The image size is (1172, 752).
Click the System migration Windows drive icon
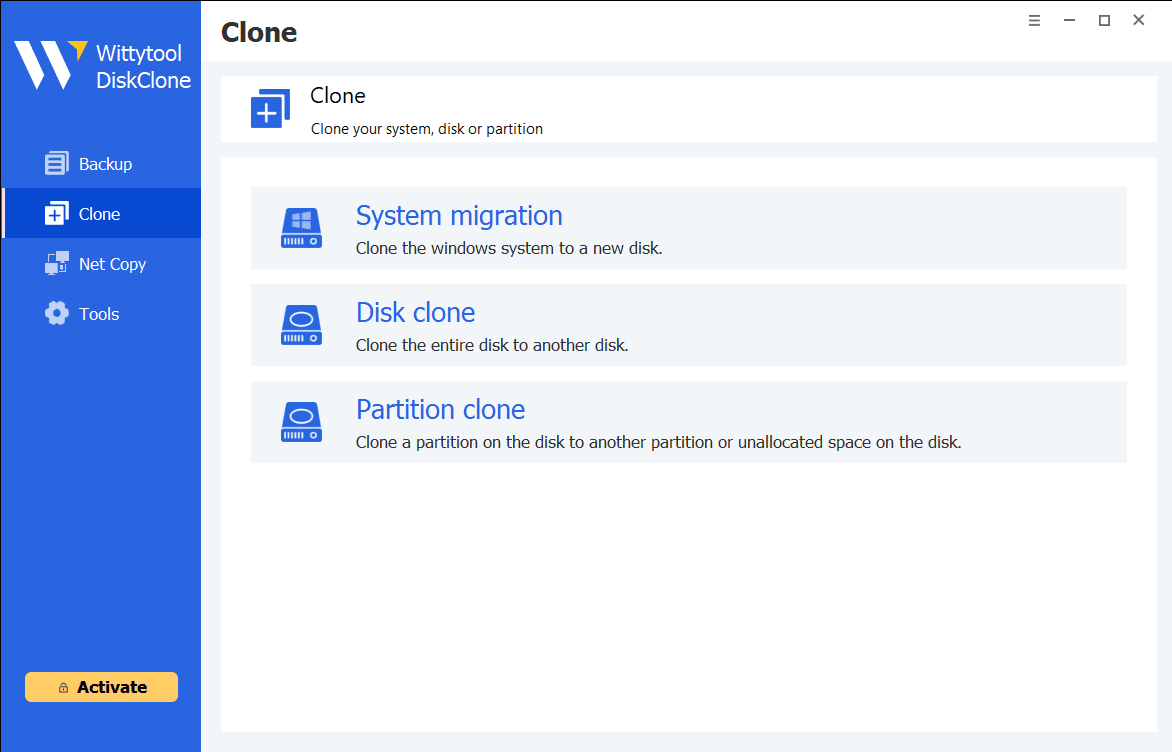click(x=301, y=228)
